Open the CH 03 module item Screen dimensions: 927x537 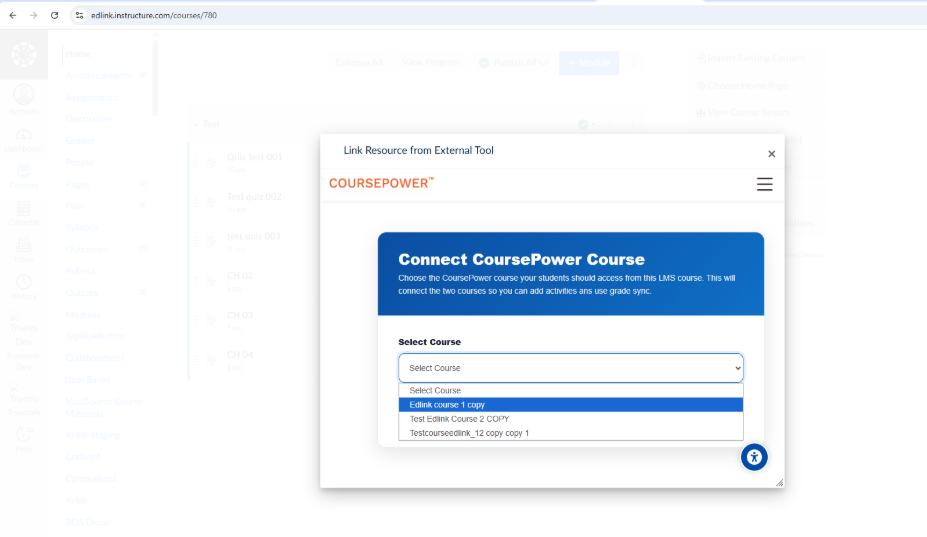click(240, 316)
